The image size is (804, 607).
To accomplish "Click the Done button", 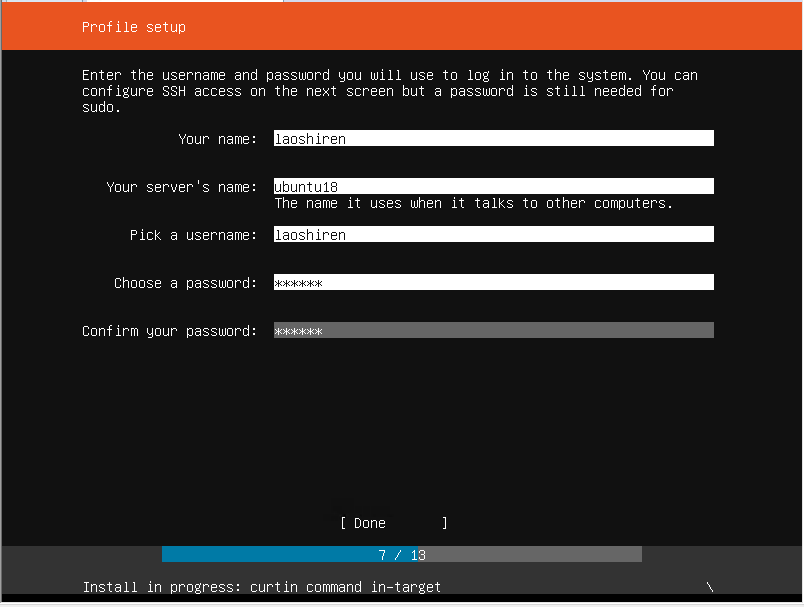I will click(x=393, y=523).
